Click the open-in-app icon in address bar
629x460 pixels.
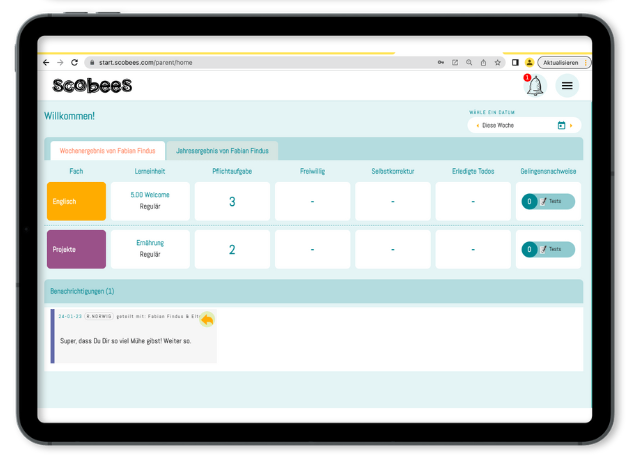tap(455, 63)
